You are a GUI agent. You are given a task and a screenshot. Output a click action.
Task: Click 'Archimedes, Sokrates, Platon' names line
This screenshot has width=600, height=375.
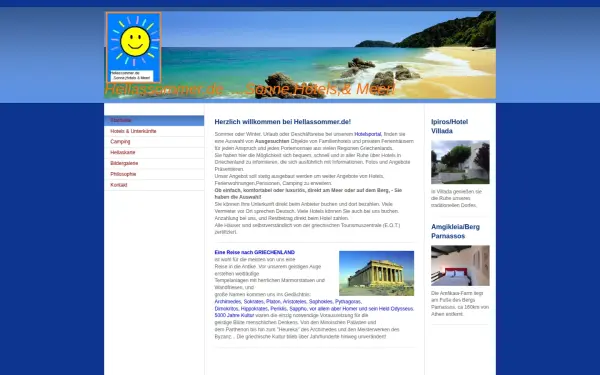pos(288,302)
